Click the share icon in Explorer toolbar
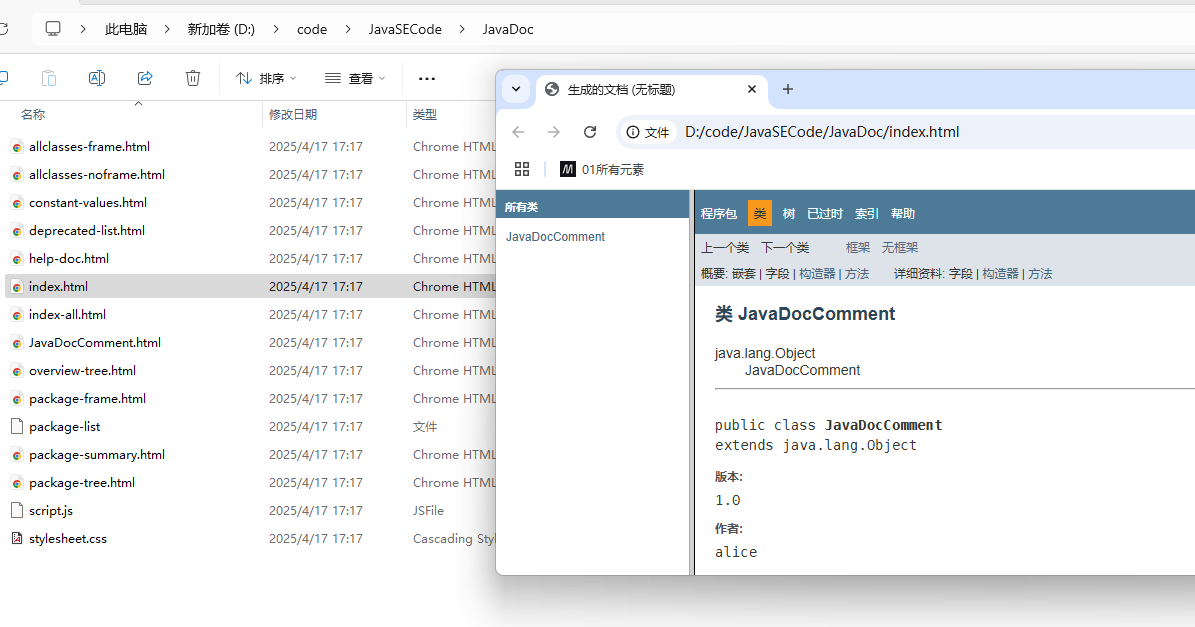Viewport: 1195px width, 627px height. click(x=145, y=78)
